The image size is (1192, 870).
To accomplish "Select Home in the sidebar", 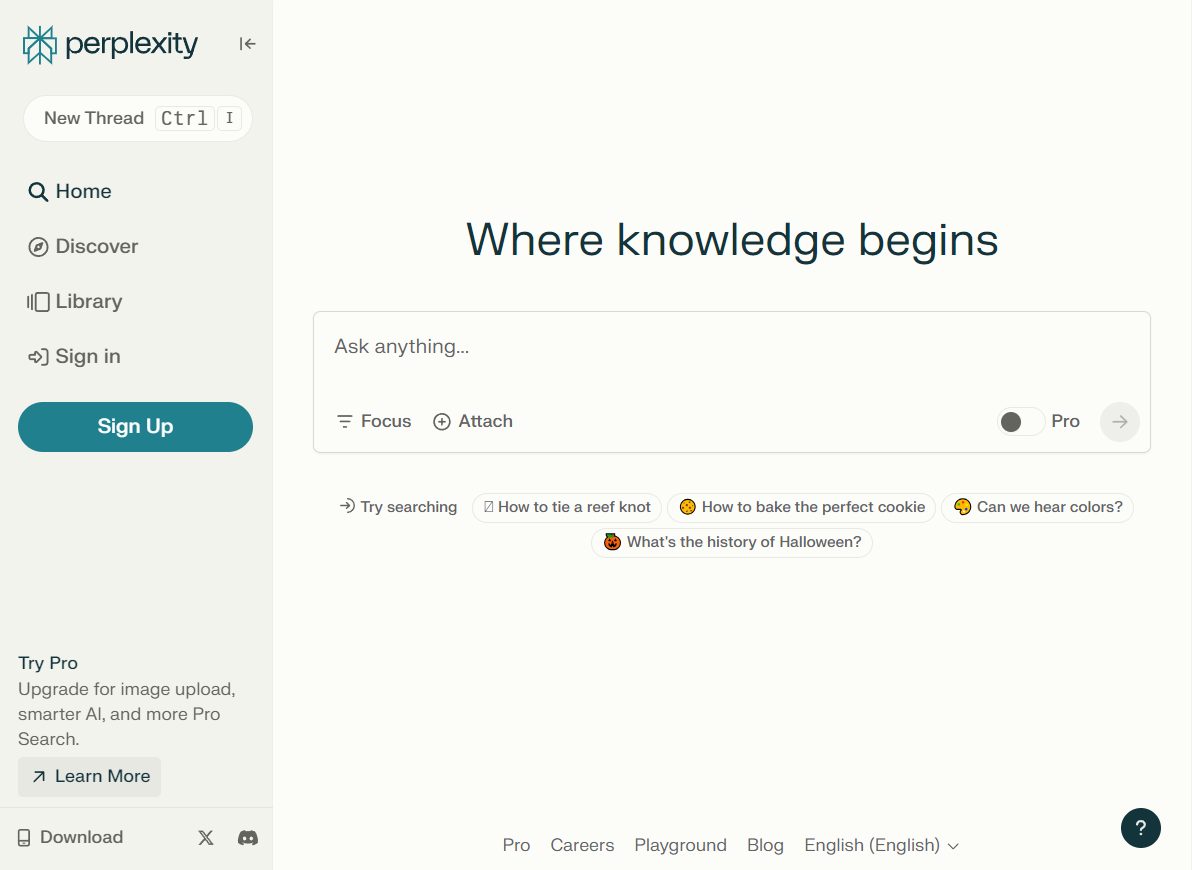I will pyautogui.click(x=70, y=192).
